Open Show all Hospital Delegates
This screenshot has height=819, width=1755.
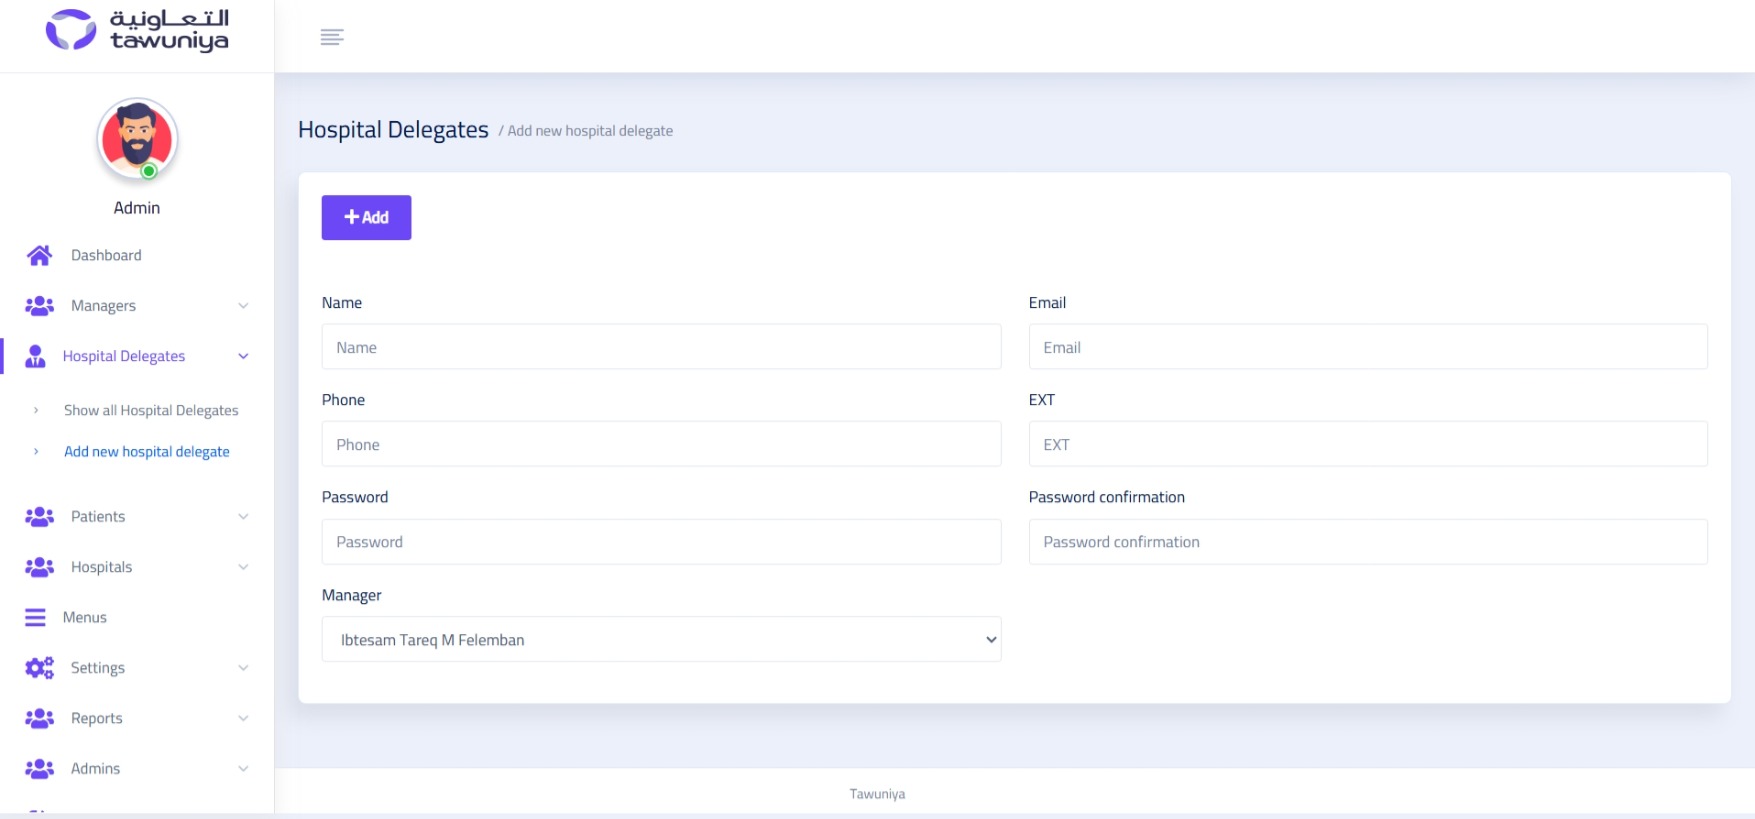click(151, 411)
